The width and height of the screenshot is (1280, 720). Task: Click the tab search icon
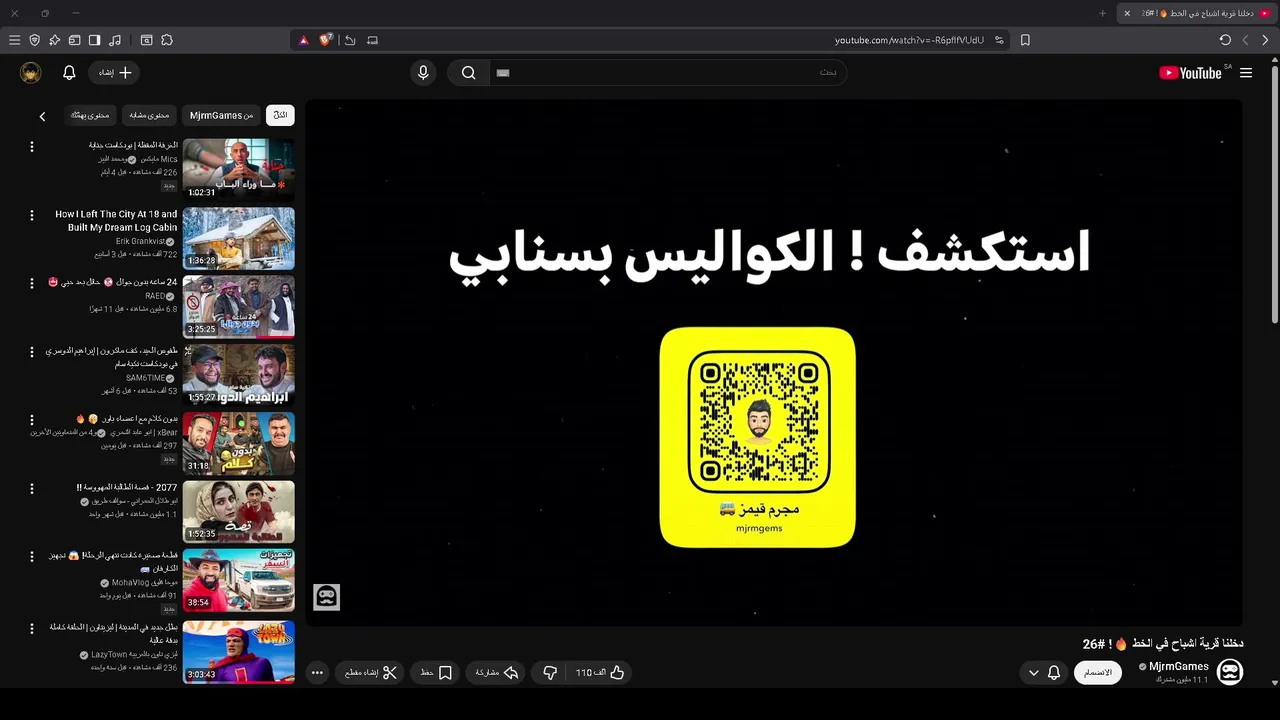(x=146, y=40)
